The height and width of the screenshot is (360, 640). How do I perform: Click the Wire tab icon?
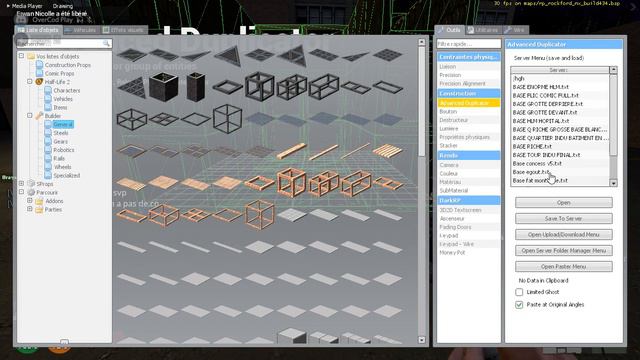pyautogui.click(x=508, y=30)
